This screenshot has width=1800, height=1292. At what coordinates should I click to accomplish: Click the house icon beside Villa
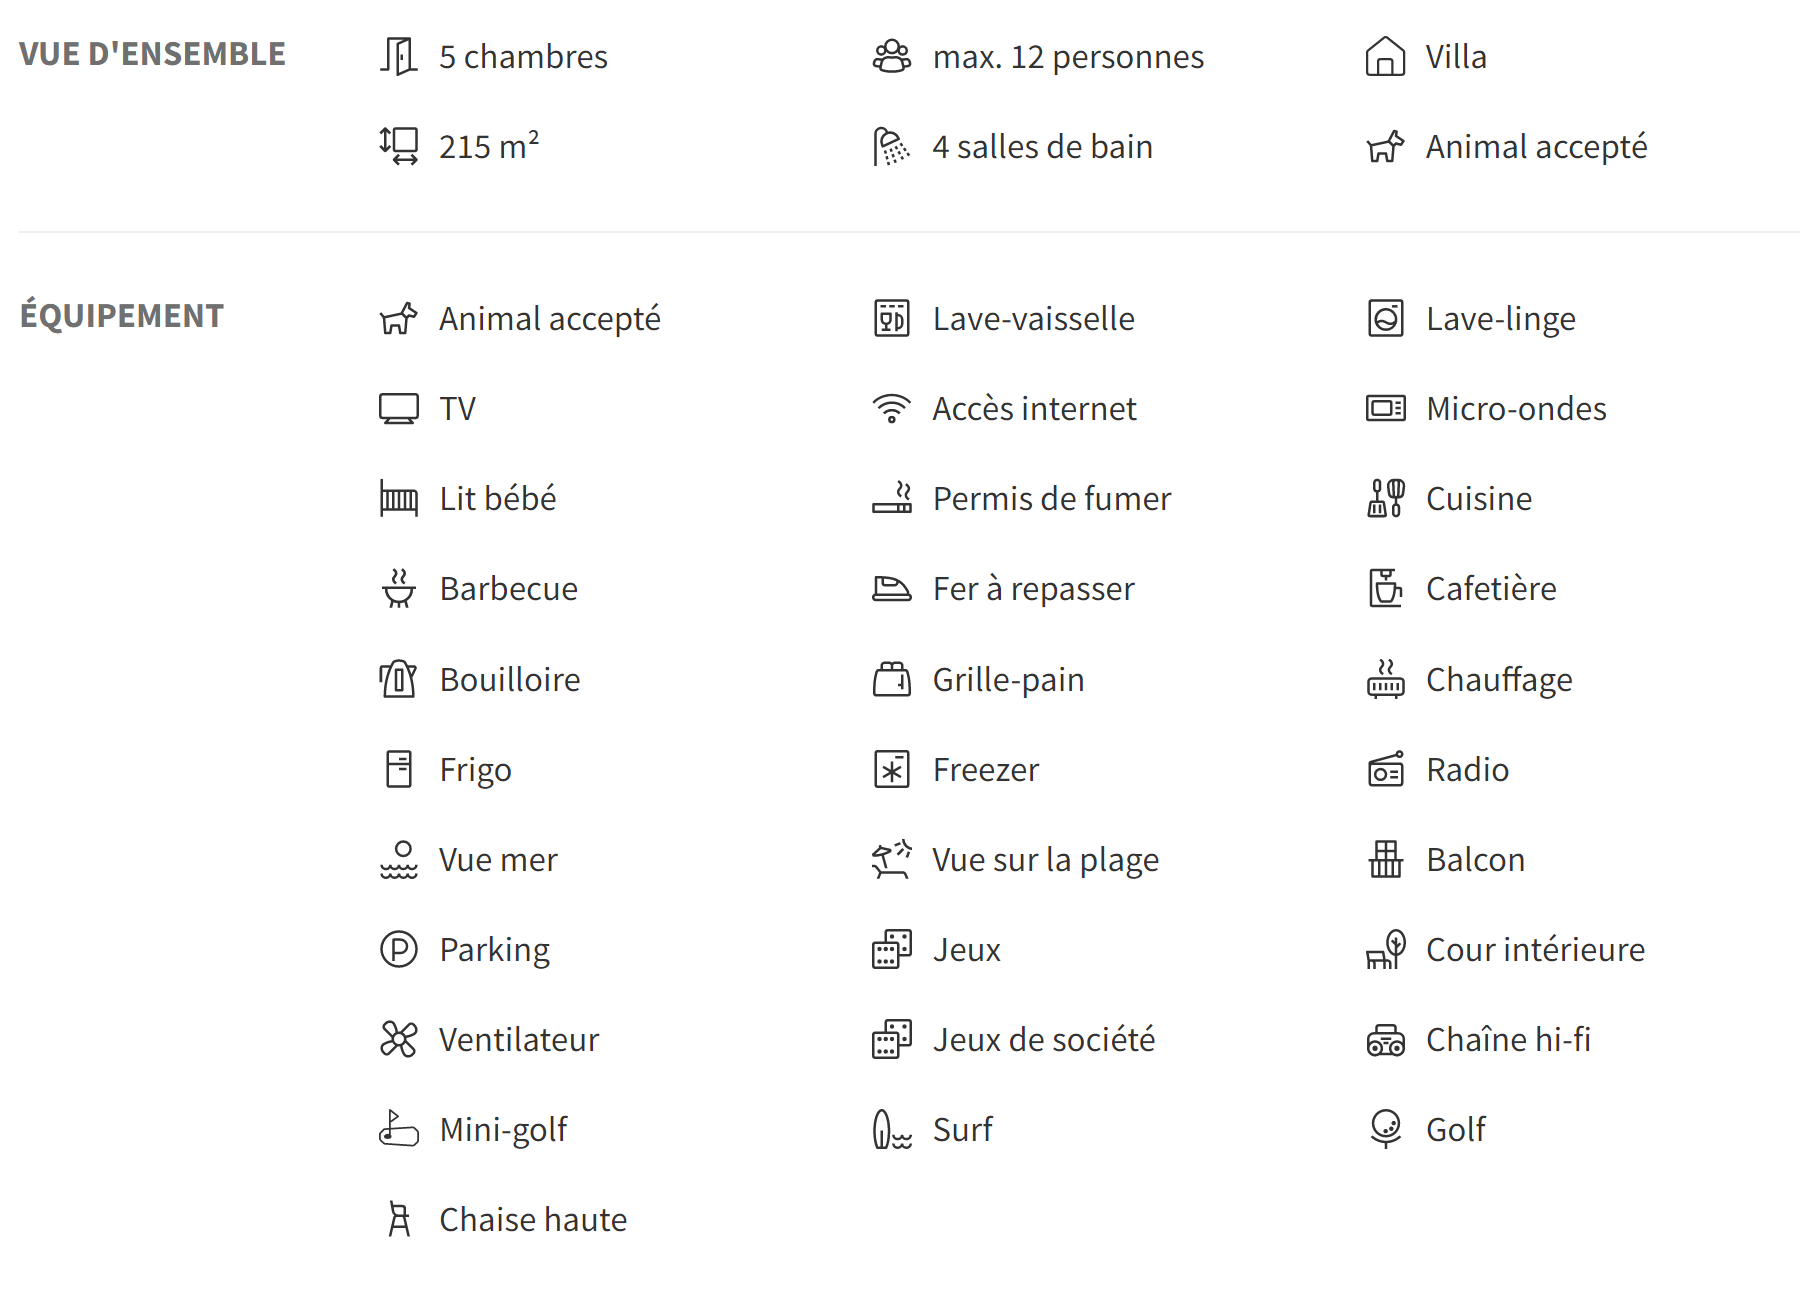click(1385, 56)
